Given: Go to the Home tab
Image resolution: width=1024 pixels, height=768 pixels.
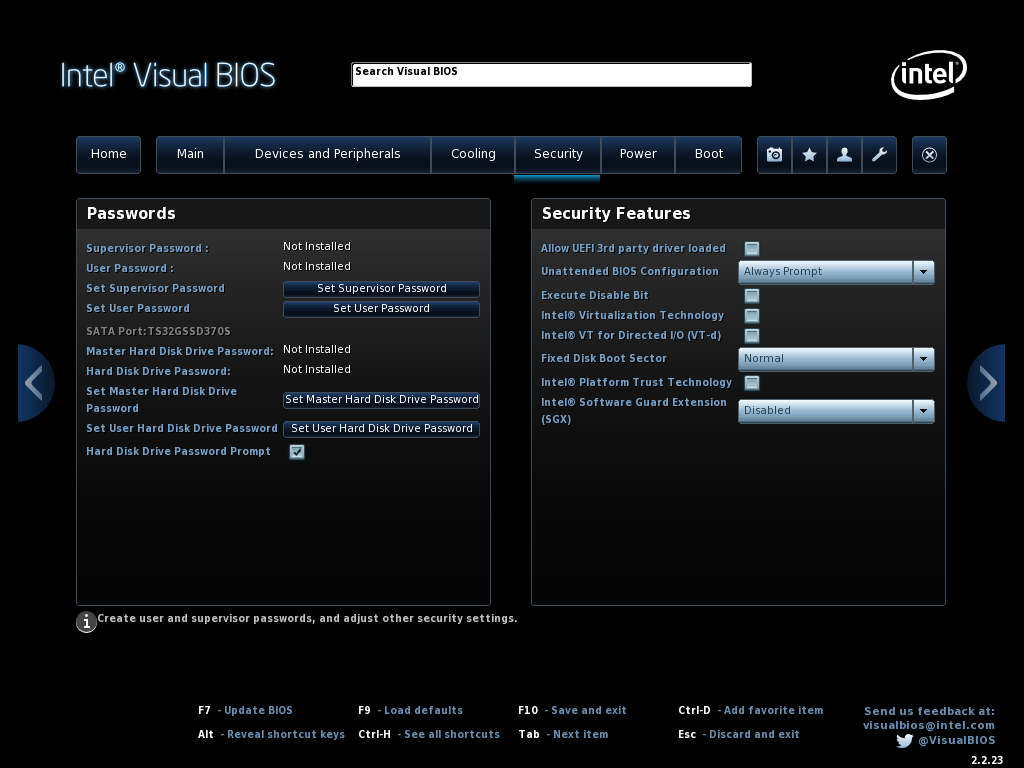Looking at the screenshot, I should [x=108, y=155].
